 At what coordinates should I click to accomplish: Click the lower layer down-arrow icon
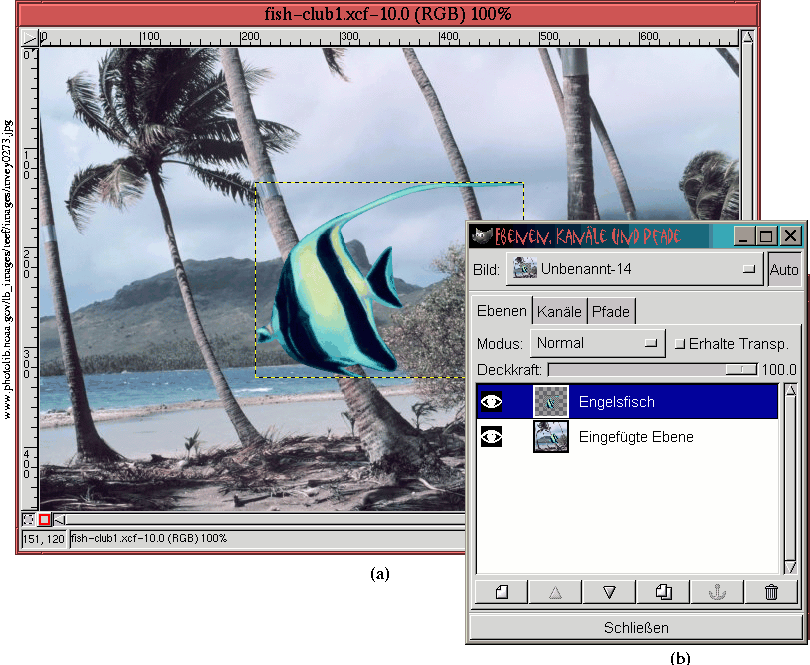tap(610, 591)
